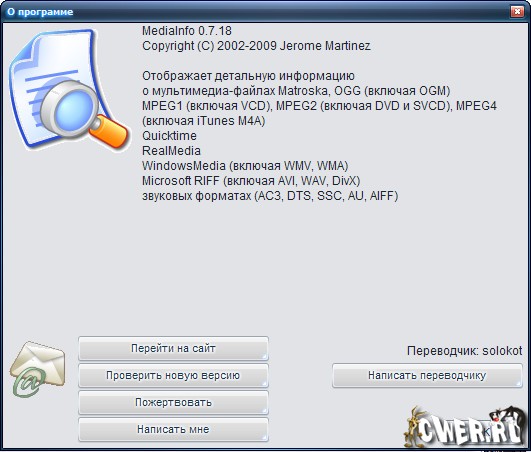Click the Пожертвовать donate button
Viewport: 531px width, 452px height.
tap(173, 402)
